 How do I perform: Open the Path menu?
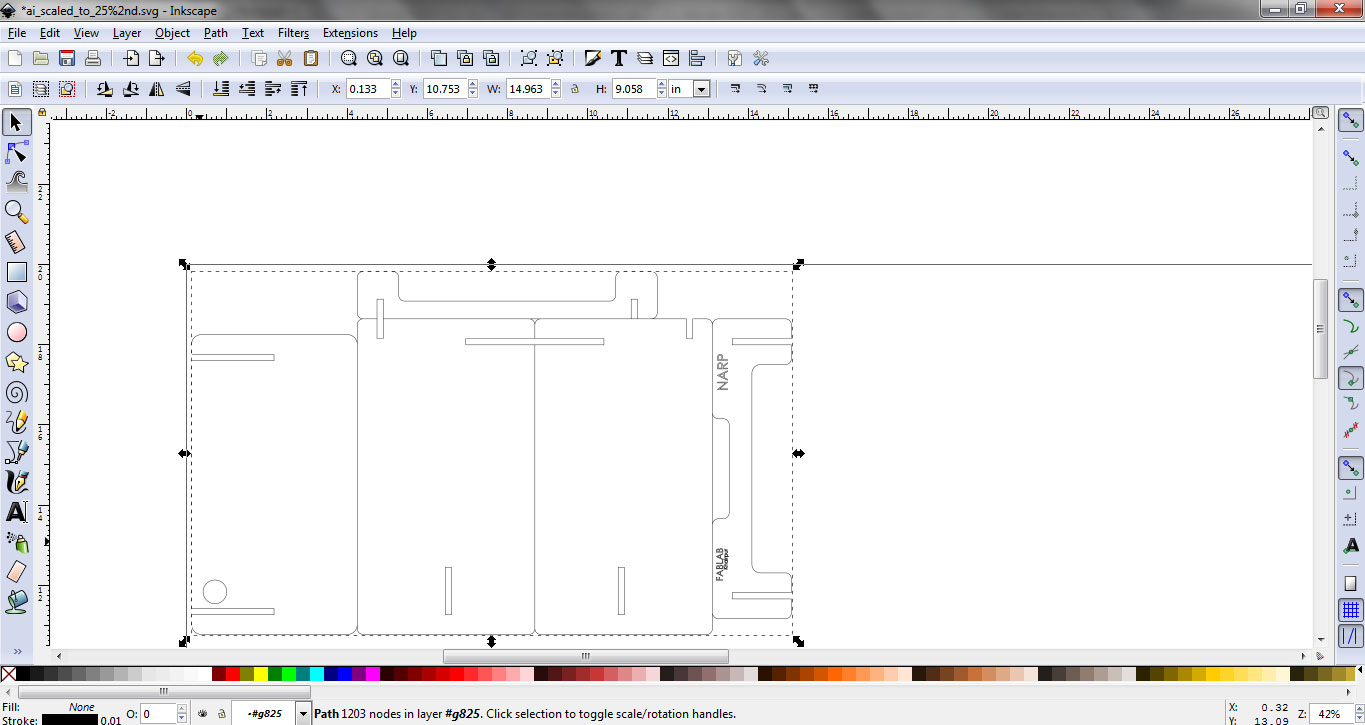(216, 33)
